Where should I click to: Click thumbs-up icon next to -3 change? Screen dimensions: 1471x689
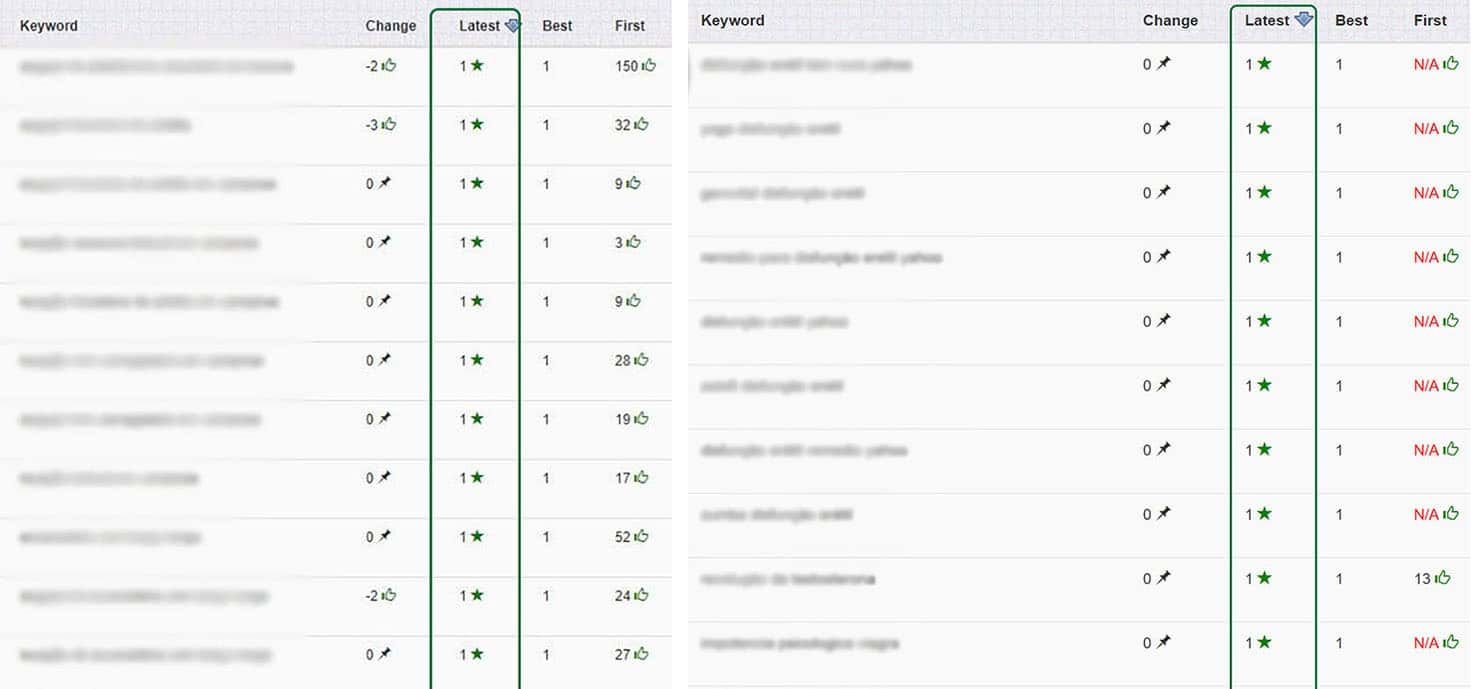coord(389,125)
